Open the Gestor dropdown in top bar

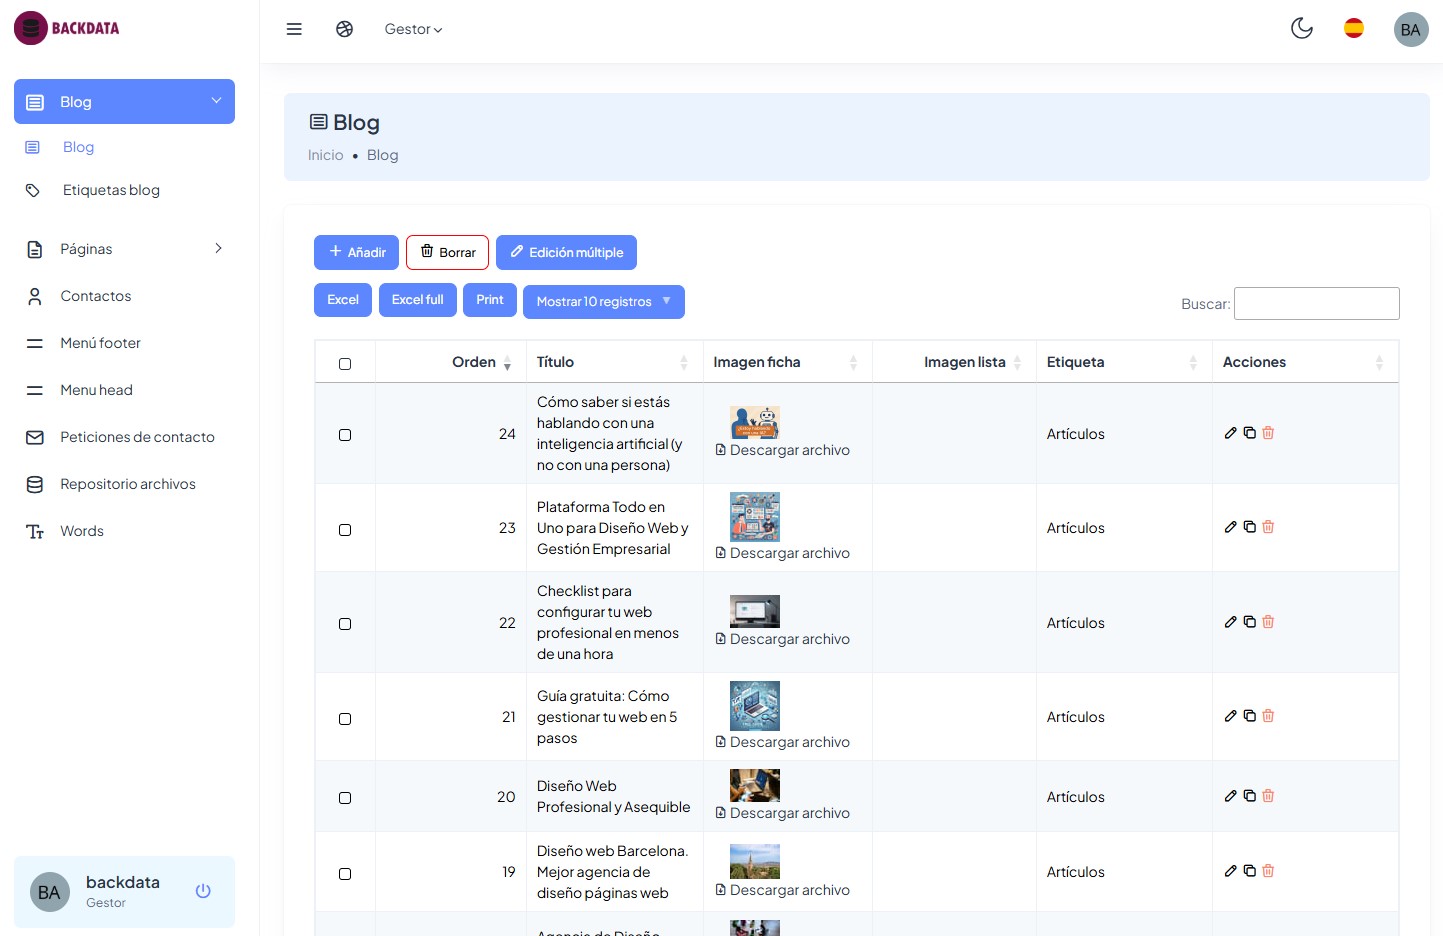point(413,29)
